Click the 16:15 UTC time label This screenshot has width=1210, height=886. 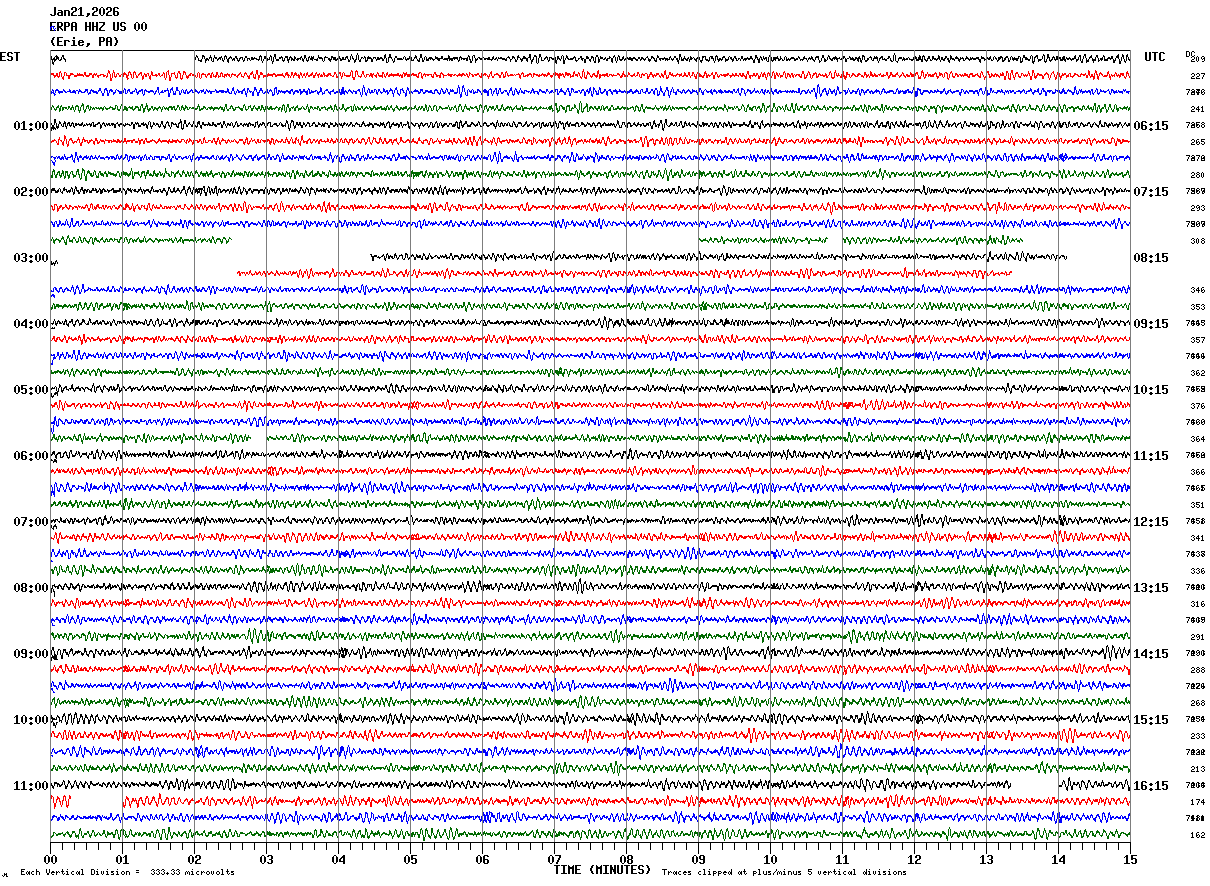click(1151, 786)
